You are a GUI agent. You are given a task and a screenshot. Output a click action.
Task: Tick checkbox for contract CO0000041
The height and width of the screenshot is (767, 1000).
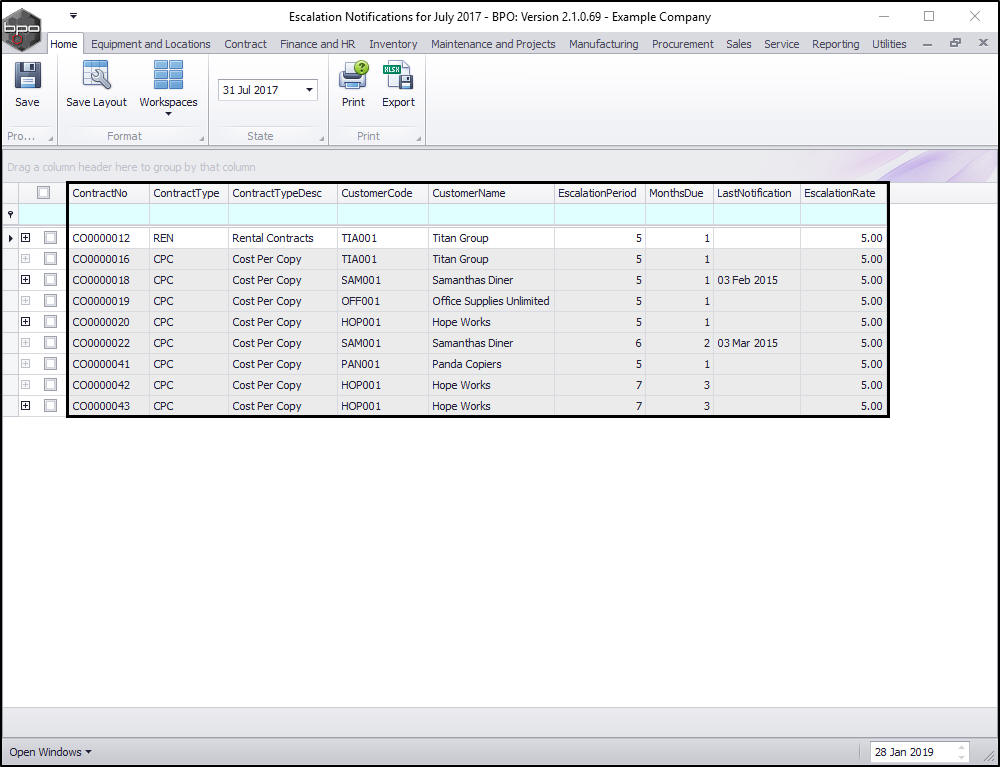[x=50, y=364]
